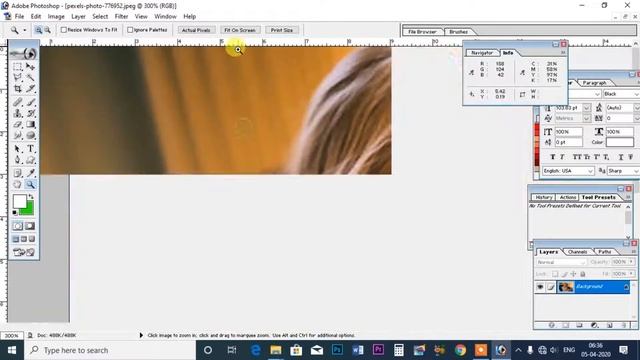This screenshot has height=360, width=640.
Task: Choose Zoom In mode in options bar
Action: point(38,30)
